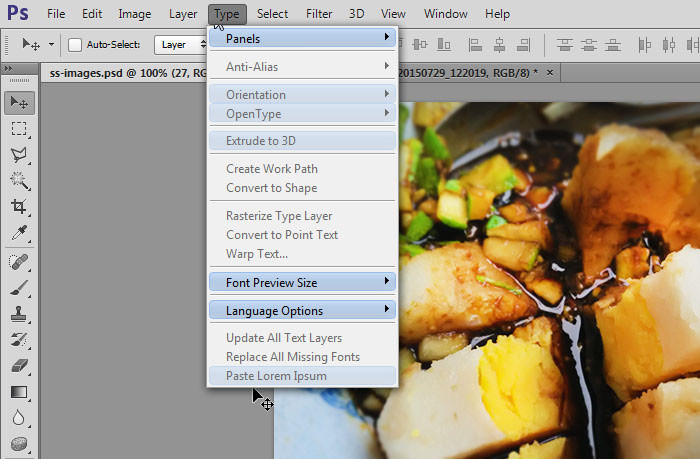Select the Move tool in toolbar
The image size is (700, 459).
click(x=19, y=102)
